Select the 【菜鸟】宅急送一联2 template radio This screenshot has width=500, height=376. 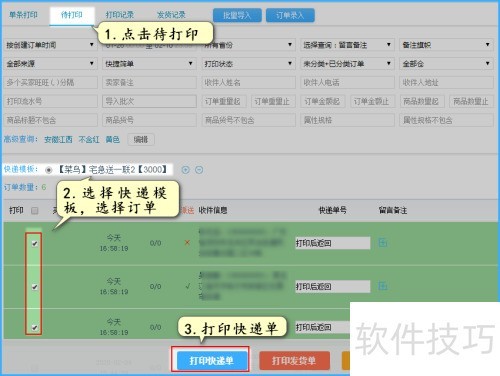49,170
